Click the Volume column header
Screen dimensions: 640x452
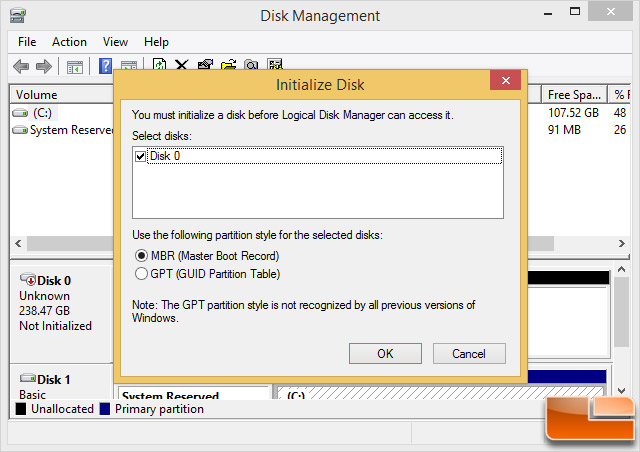(61, 94)
